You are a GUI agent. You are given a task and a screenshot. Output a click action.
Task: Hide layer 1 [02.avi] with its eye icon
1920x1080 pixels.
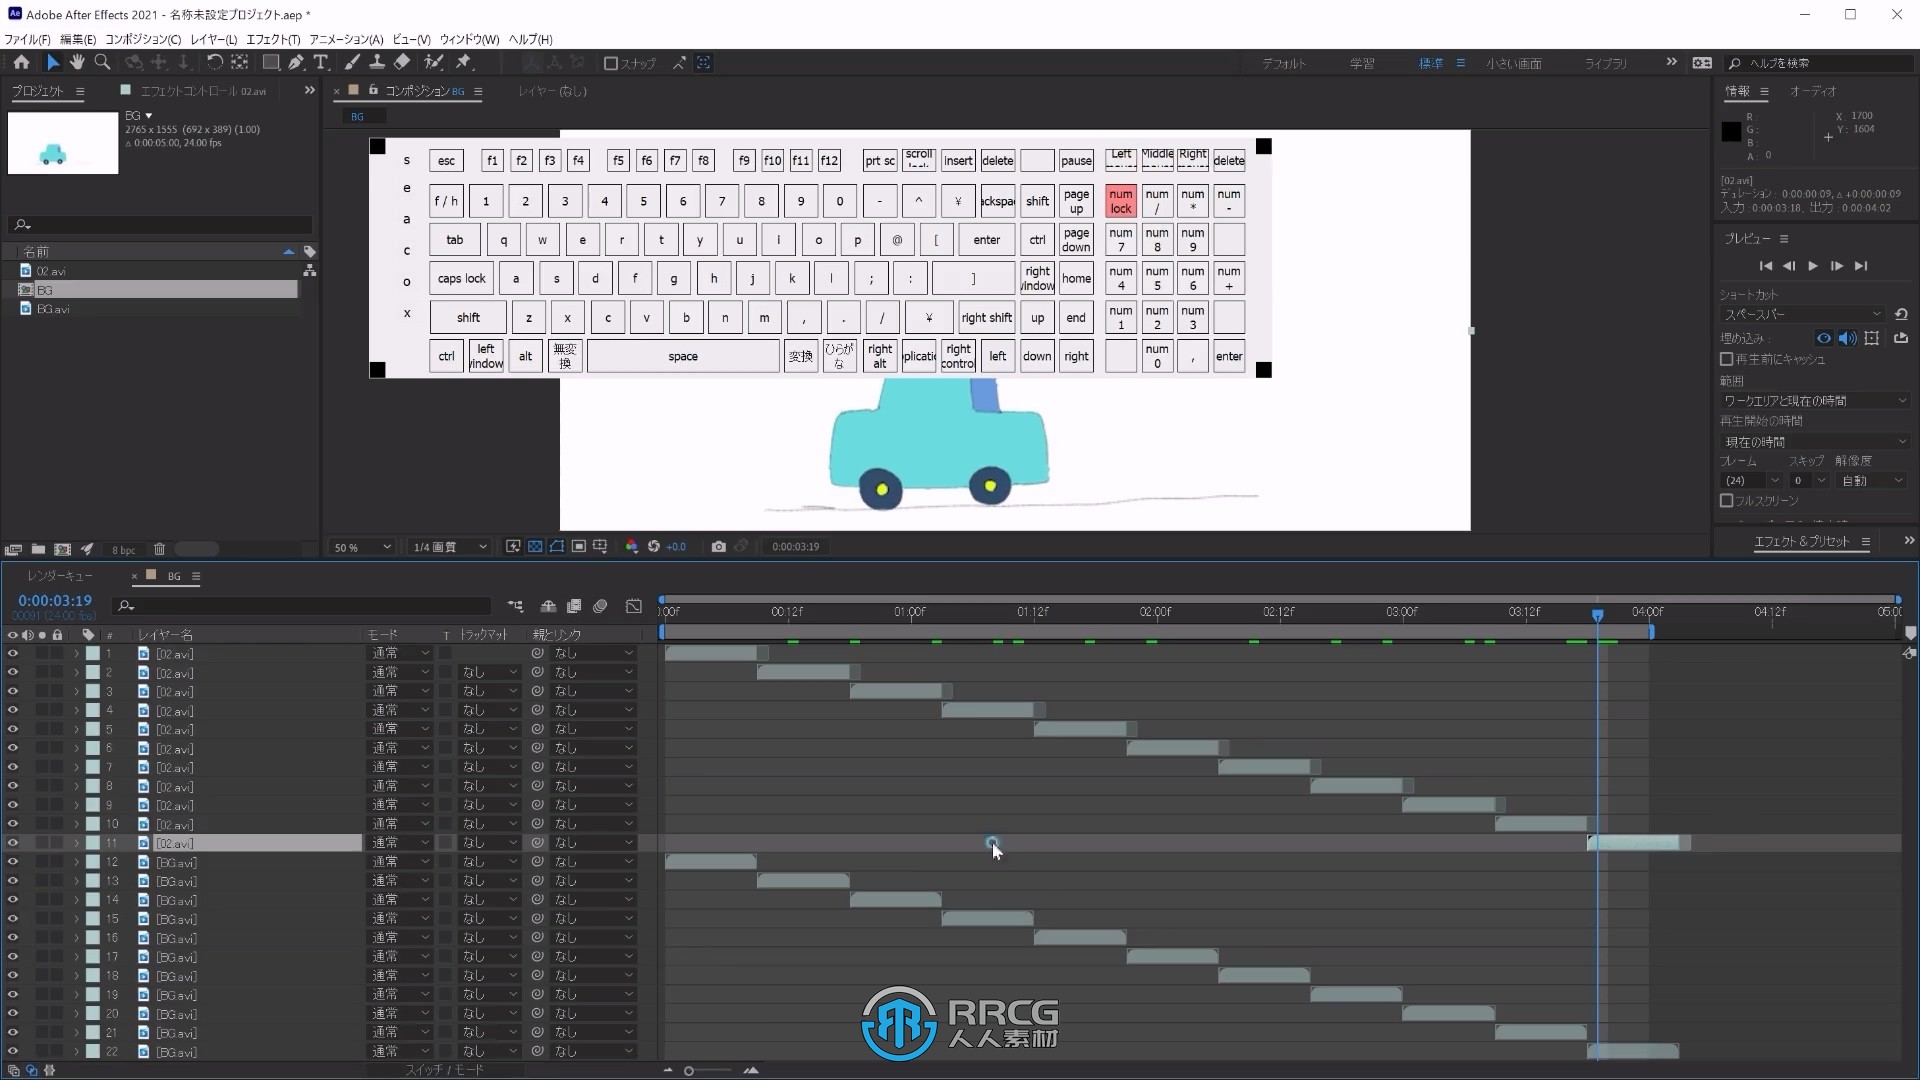[13, 653]
